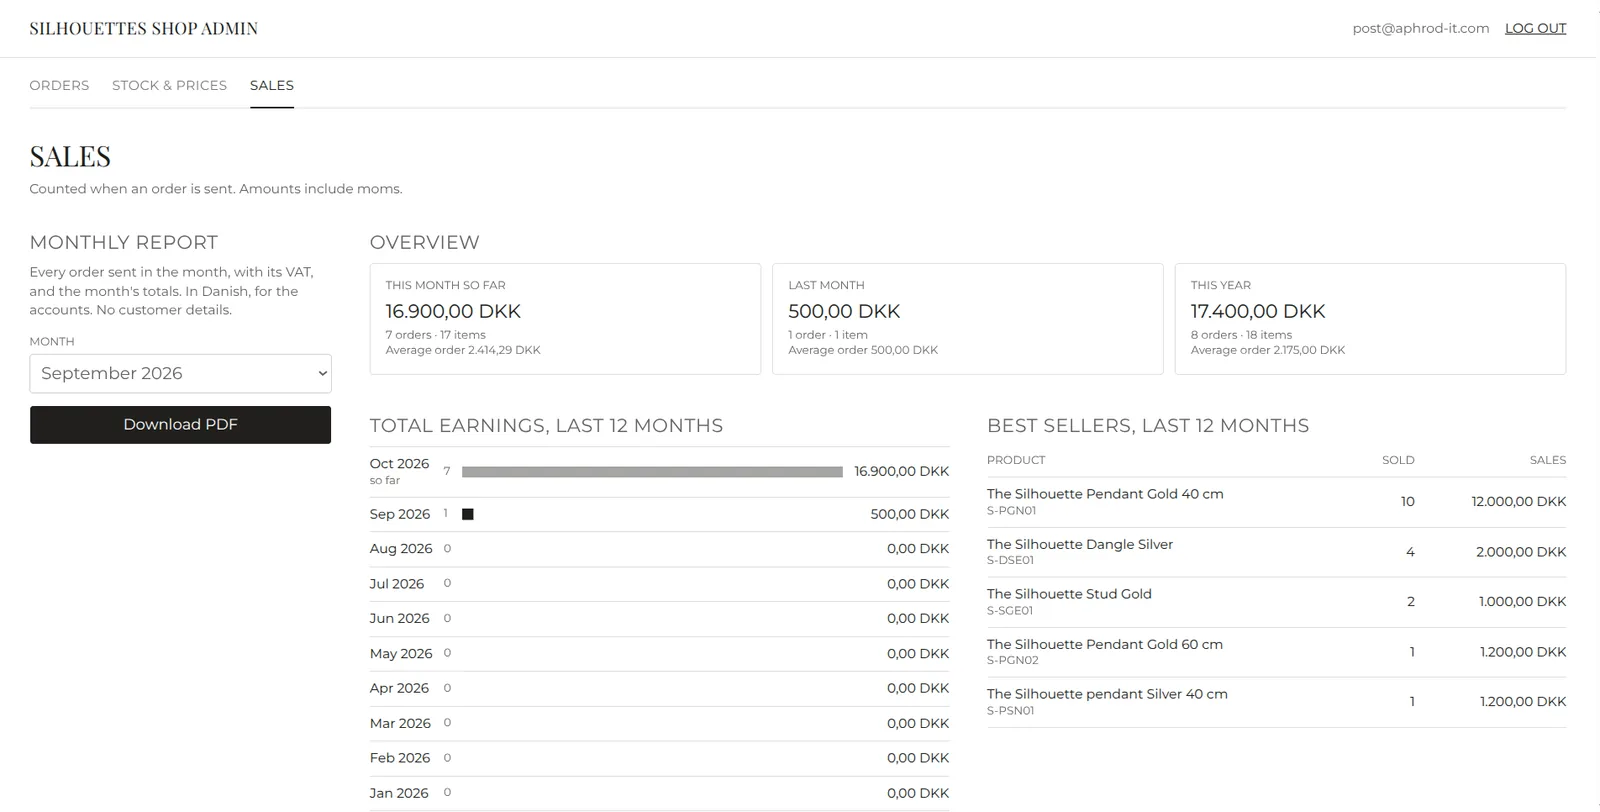Click The Silhouette Dangle Silver product

(x=1080, y=544)
